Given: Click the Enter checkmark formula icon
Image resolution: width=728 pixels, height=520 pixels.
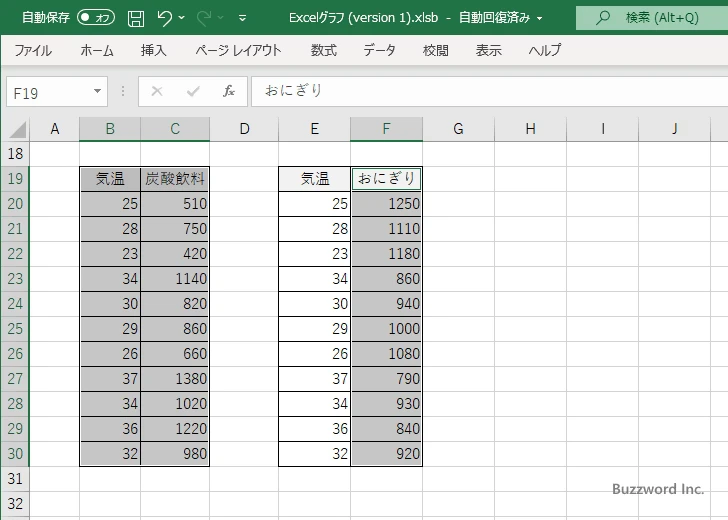Looking at the screenshot, I should 193,91.
